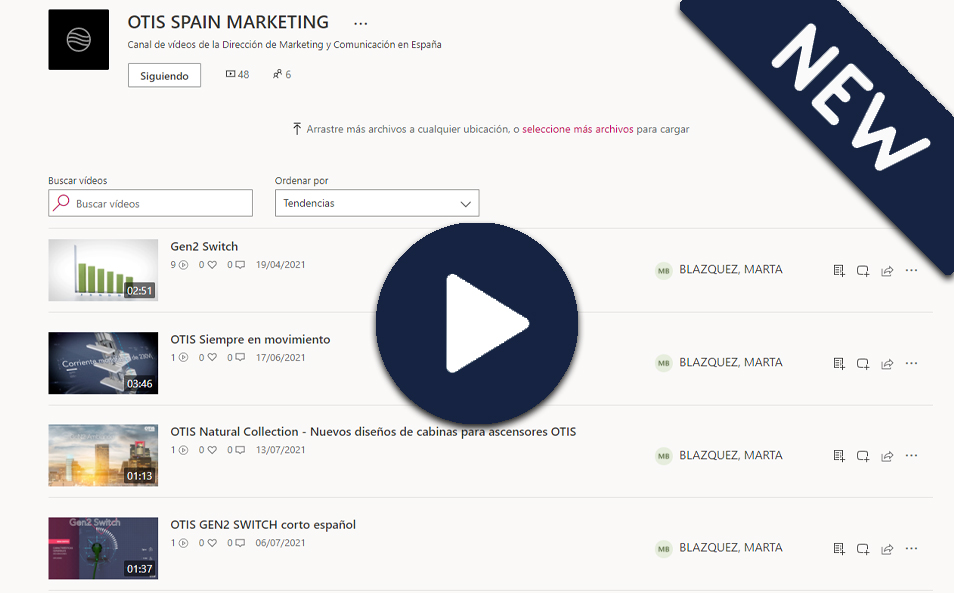The height and width of the screenshot is (593, 954).
Task: Open channel options ellipsis beside OTIS SPAIN MARKETING
Action: [361, 24]
